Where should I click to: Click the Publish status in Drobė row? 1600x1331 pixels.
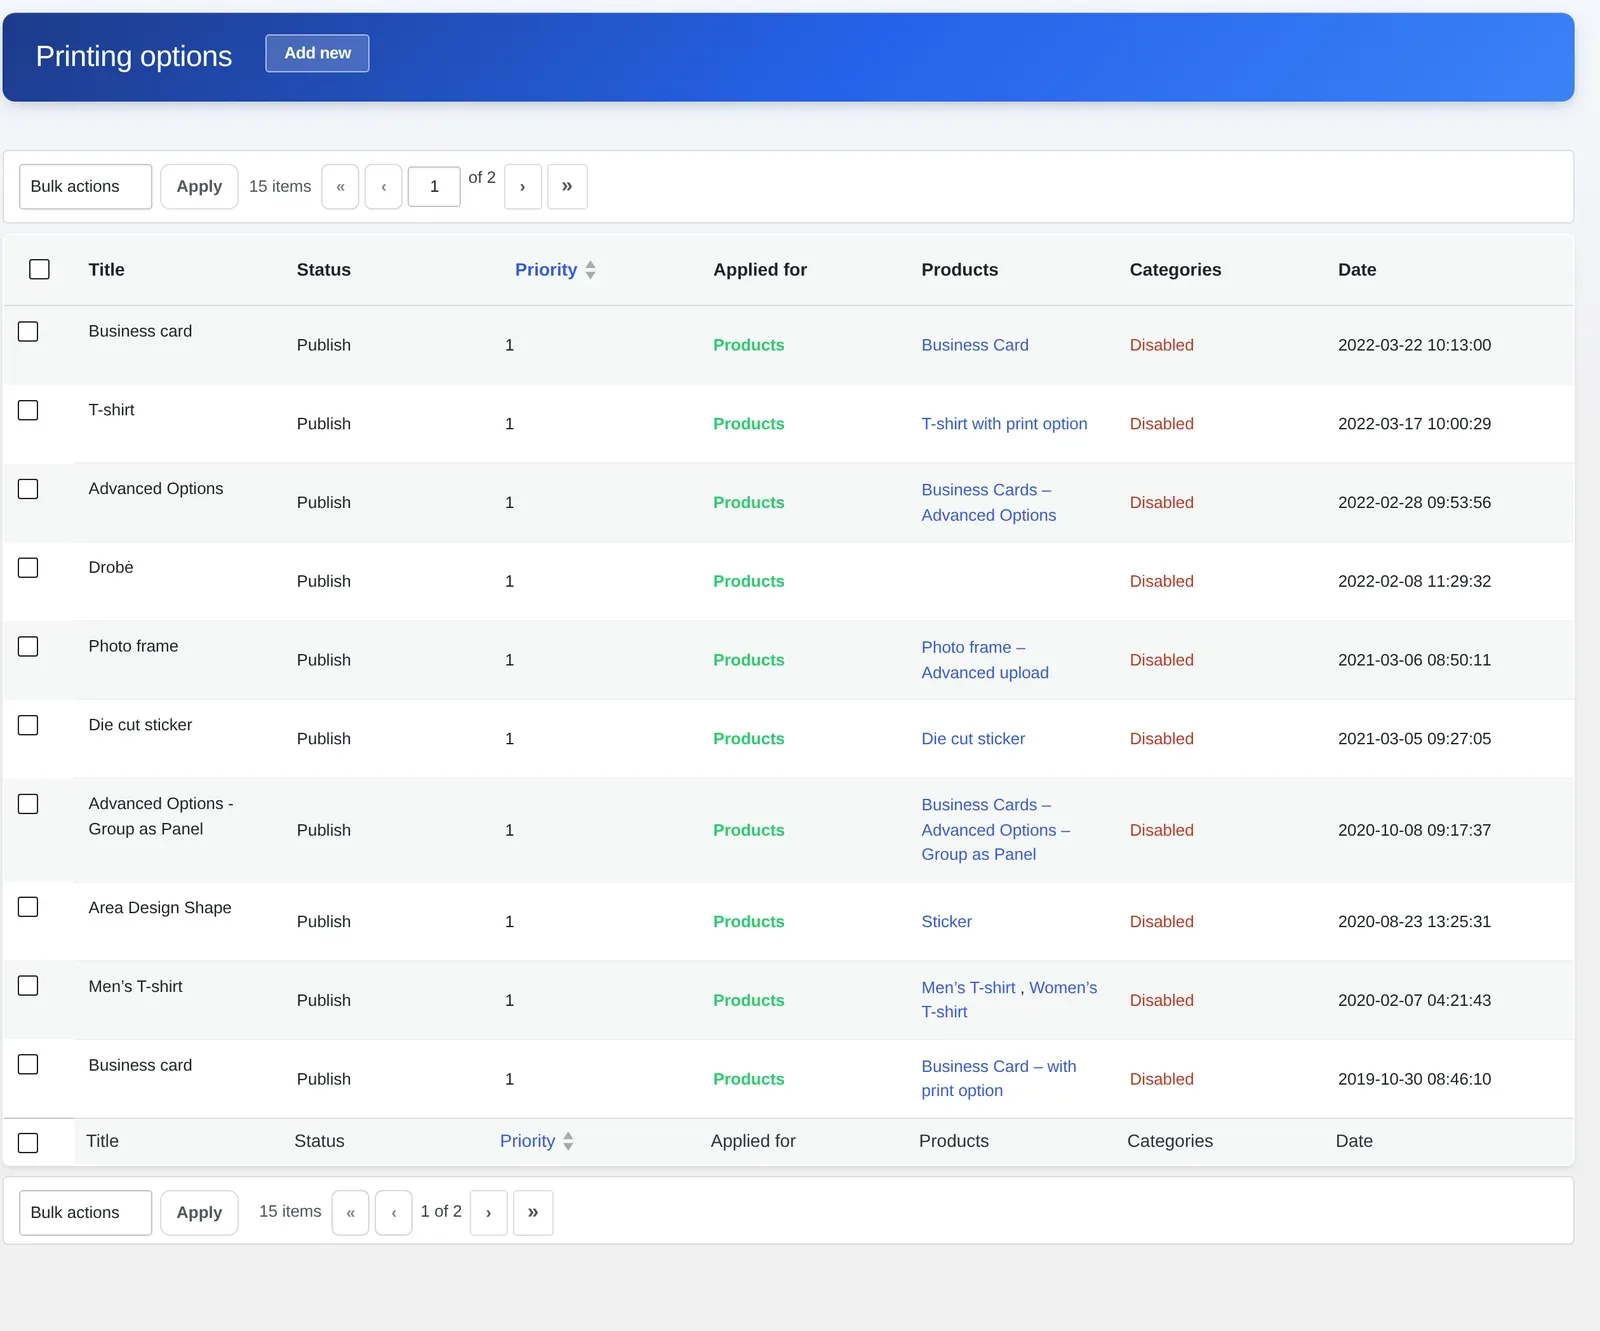coord(323,581)
